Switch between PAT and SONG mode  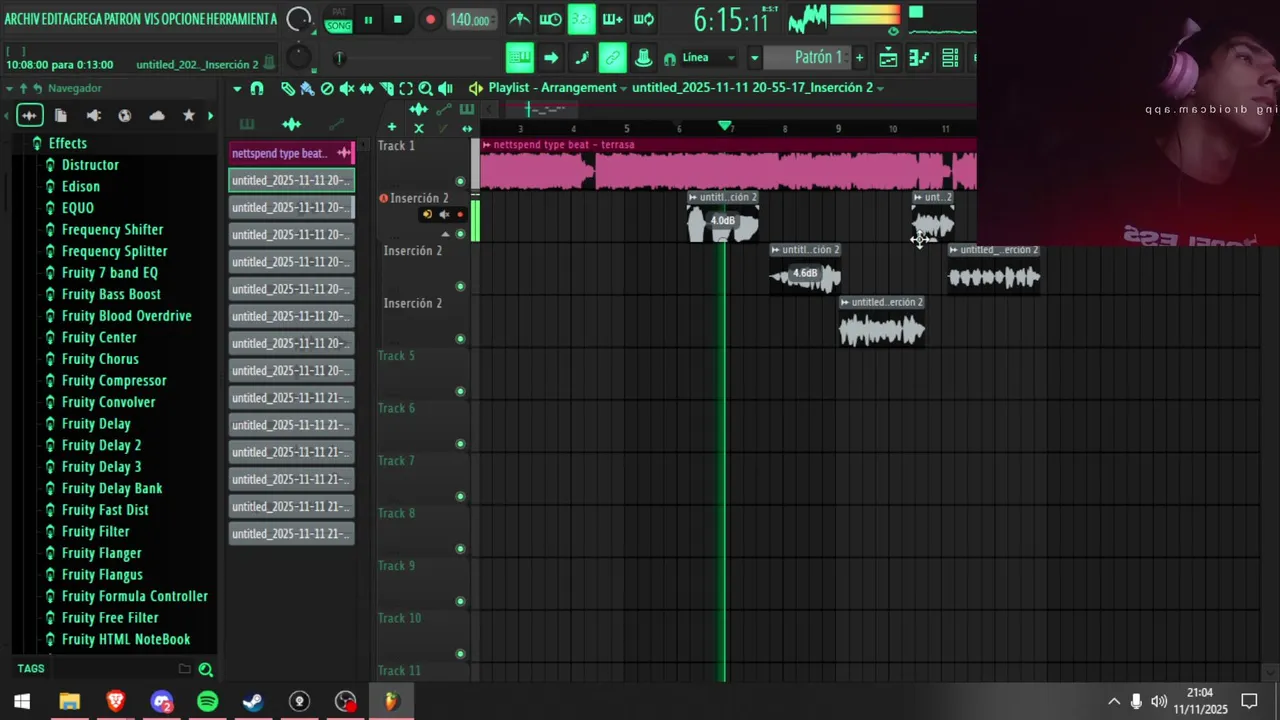click(x=338, y=20)
